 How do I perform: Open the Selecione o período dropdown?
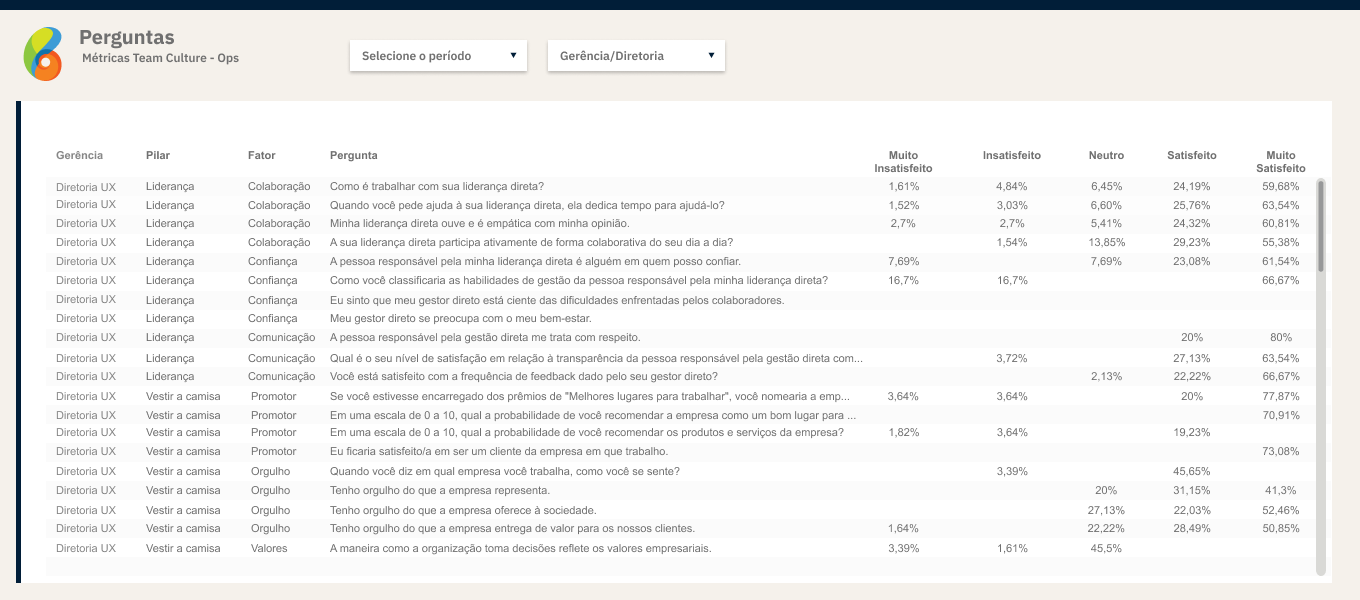pyautogui.click(x=437, y=56)
